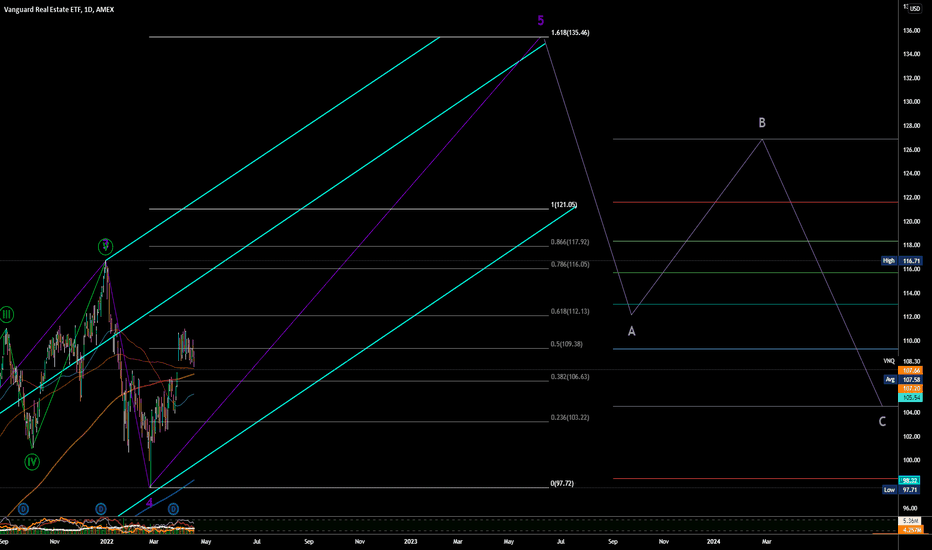Click the 116.71 high price value
The width and height of the screenshot is (932, 550).
(911, 261)
